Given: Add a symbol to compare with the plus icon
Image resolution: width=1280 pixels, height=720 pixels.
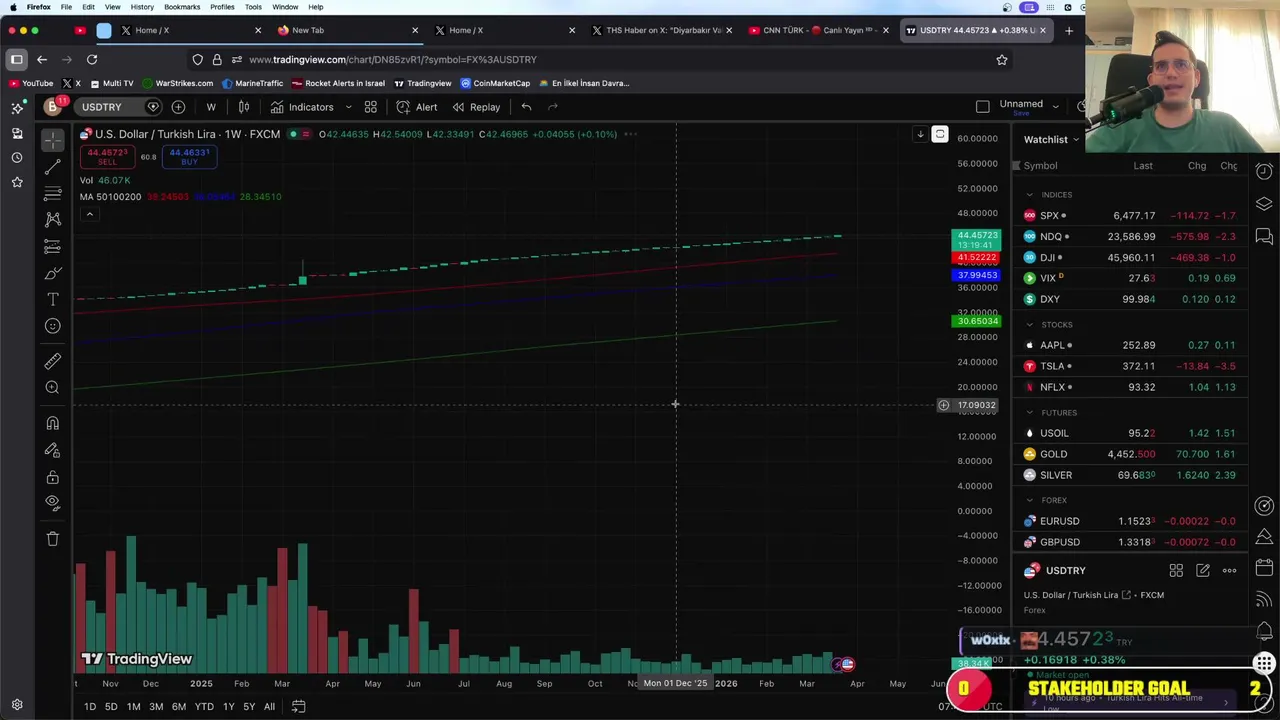Looking at the screenshot, I should coord(178,107).
